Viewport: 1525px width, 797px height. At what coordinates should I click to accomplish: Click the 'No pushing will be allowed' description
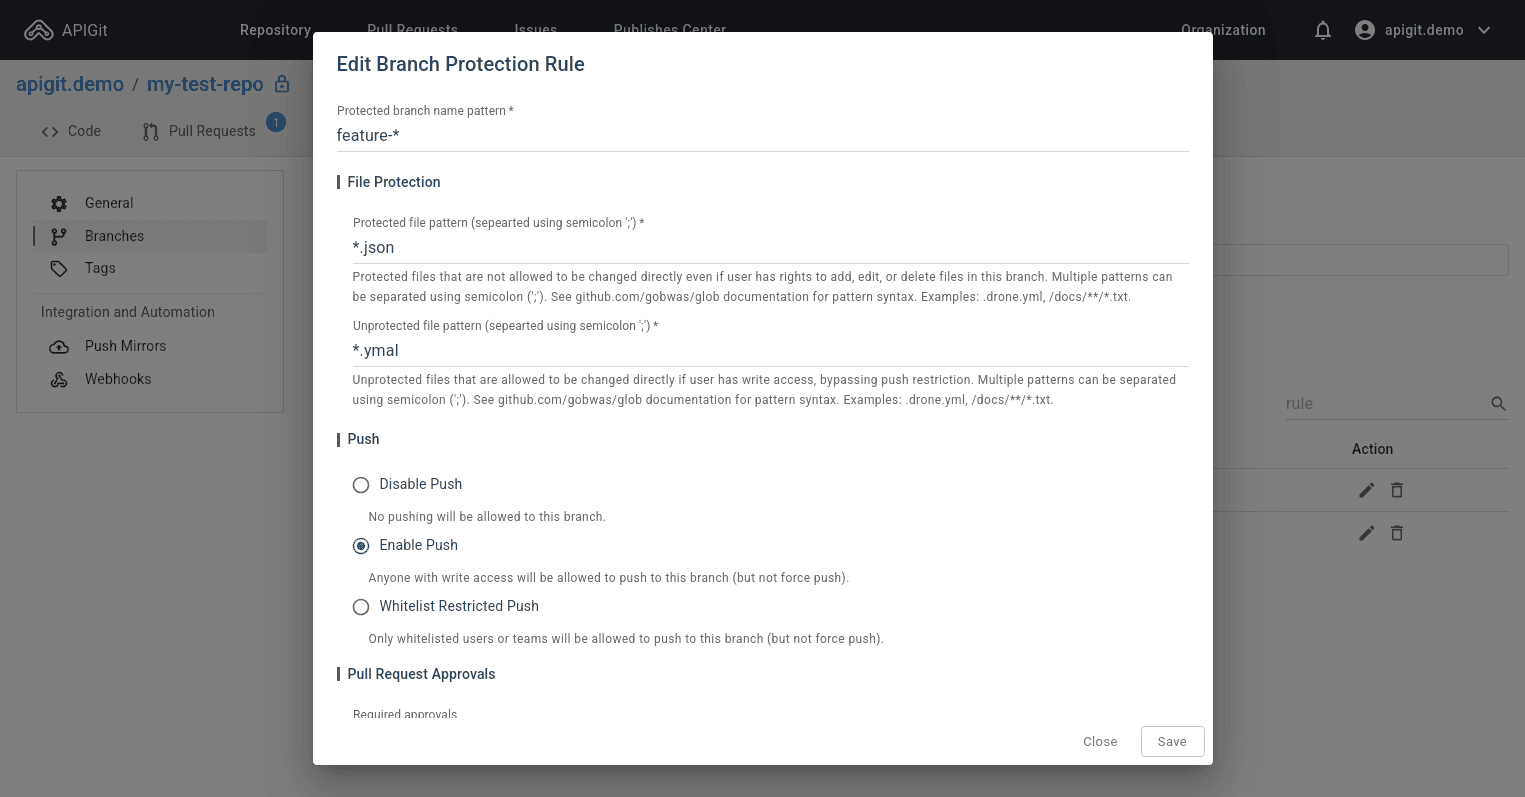487,517
